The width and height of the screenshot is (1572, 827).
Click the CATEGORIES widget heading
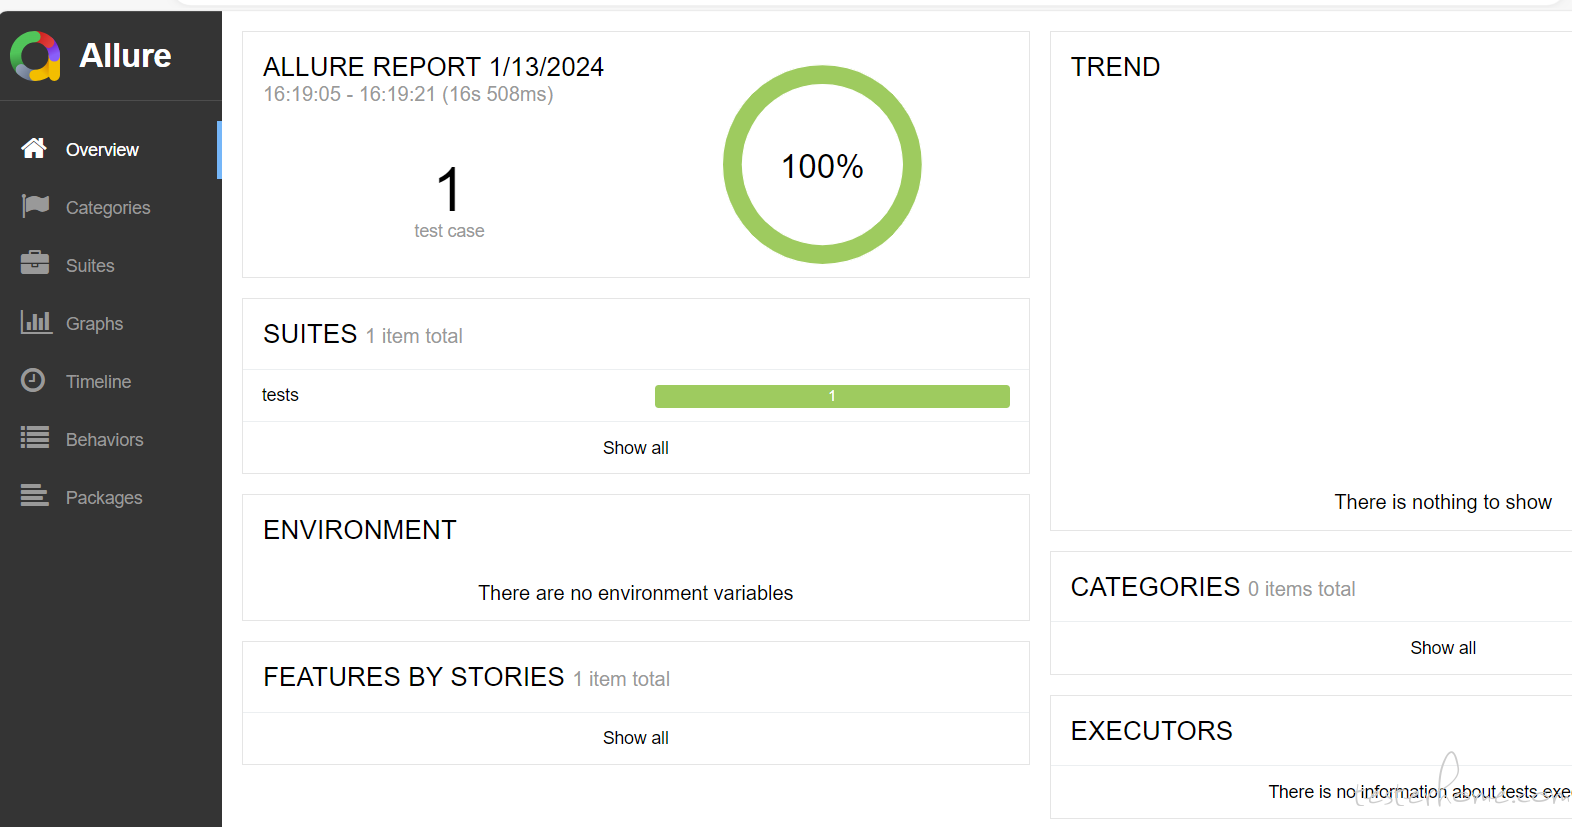tap(1155, 587)
